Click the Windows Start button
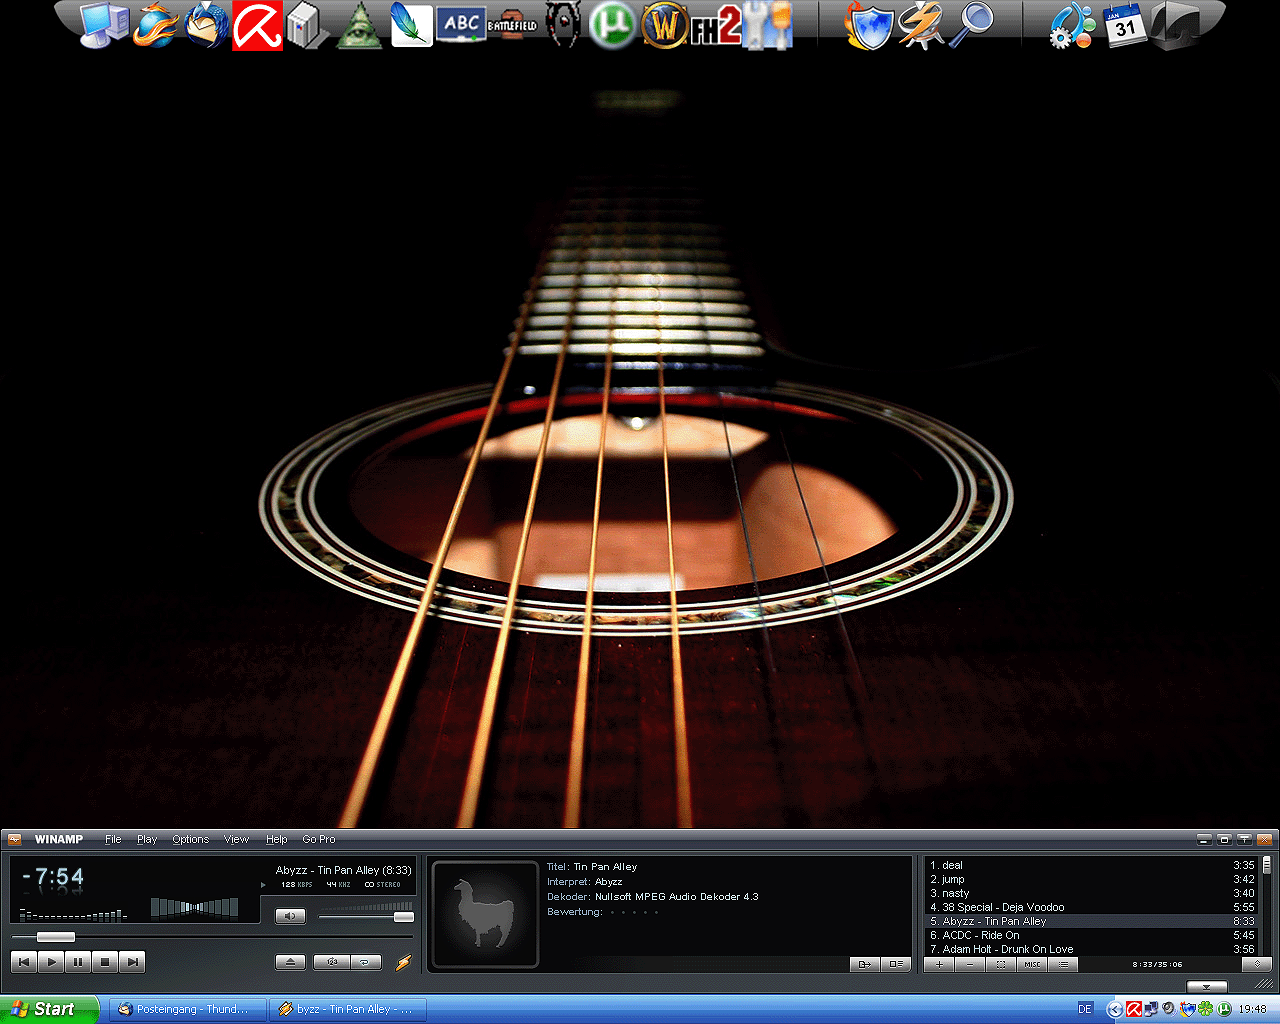This screenshot has width=1280, height=1024. 48,1009
